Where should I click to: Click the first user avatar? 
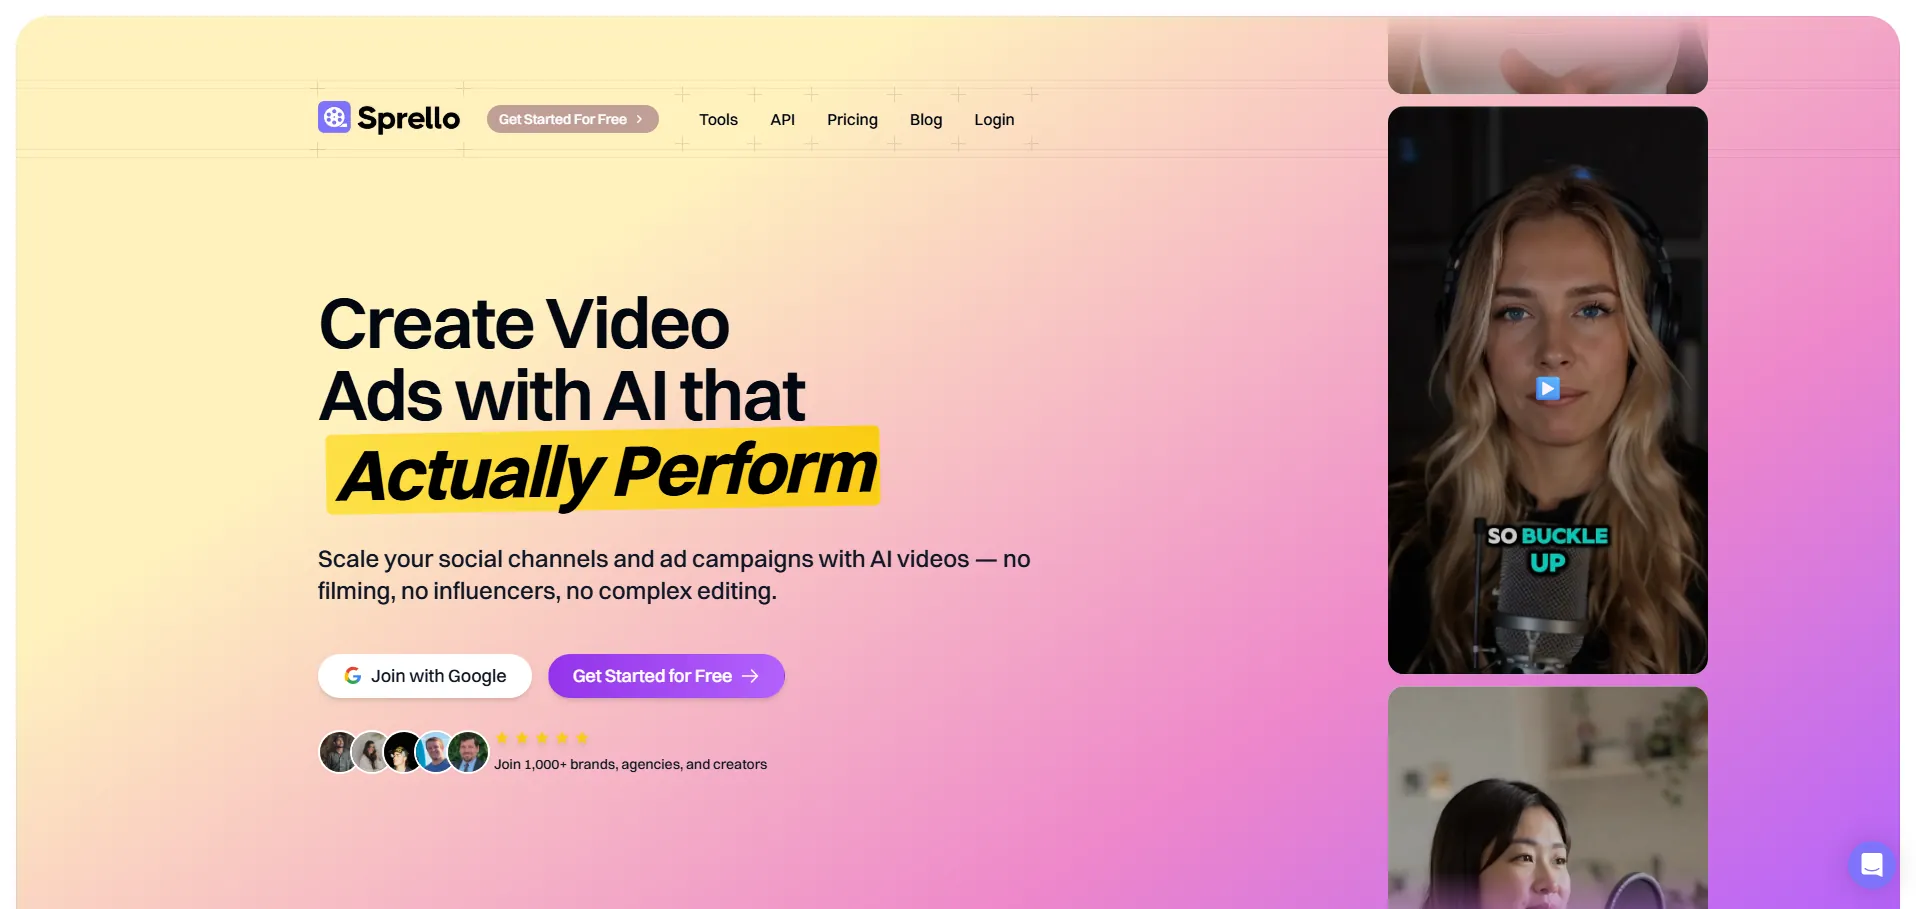tap(338, 752)
